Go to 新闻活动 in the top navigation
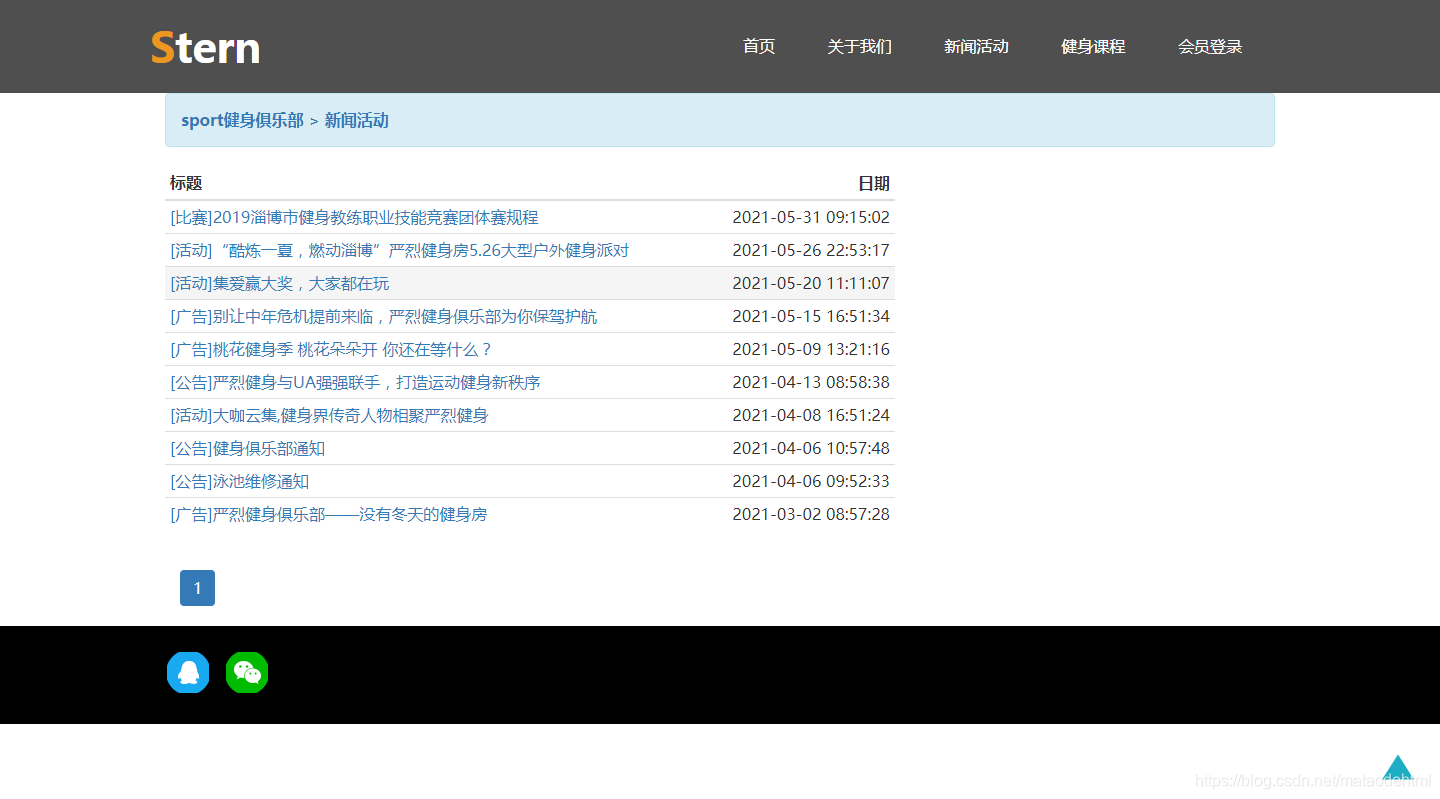 click(x=976, y=46)
